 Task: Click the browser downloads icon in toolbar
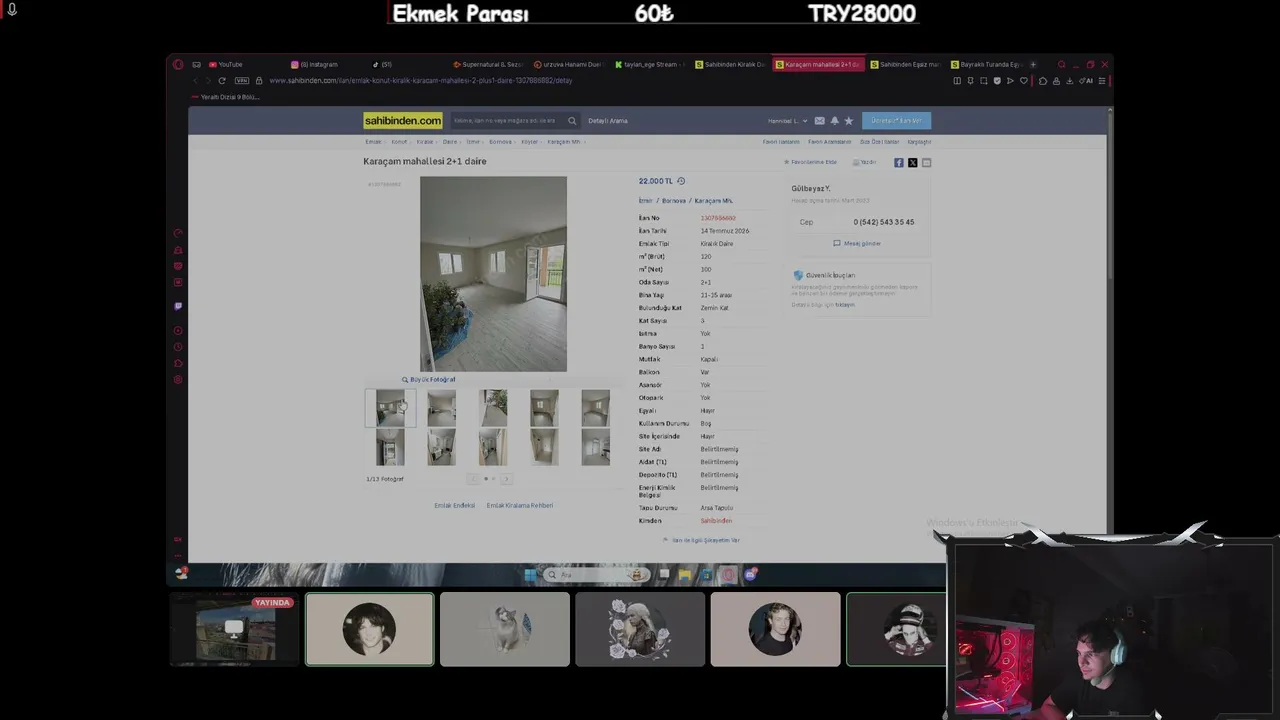click(x=1069, y=80)
